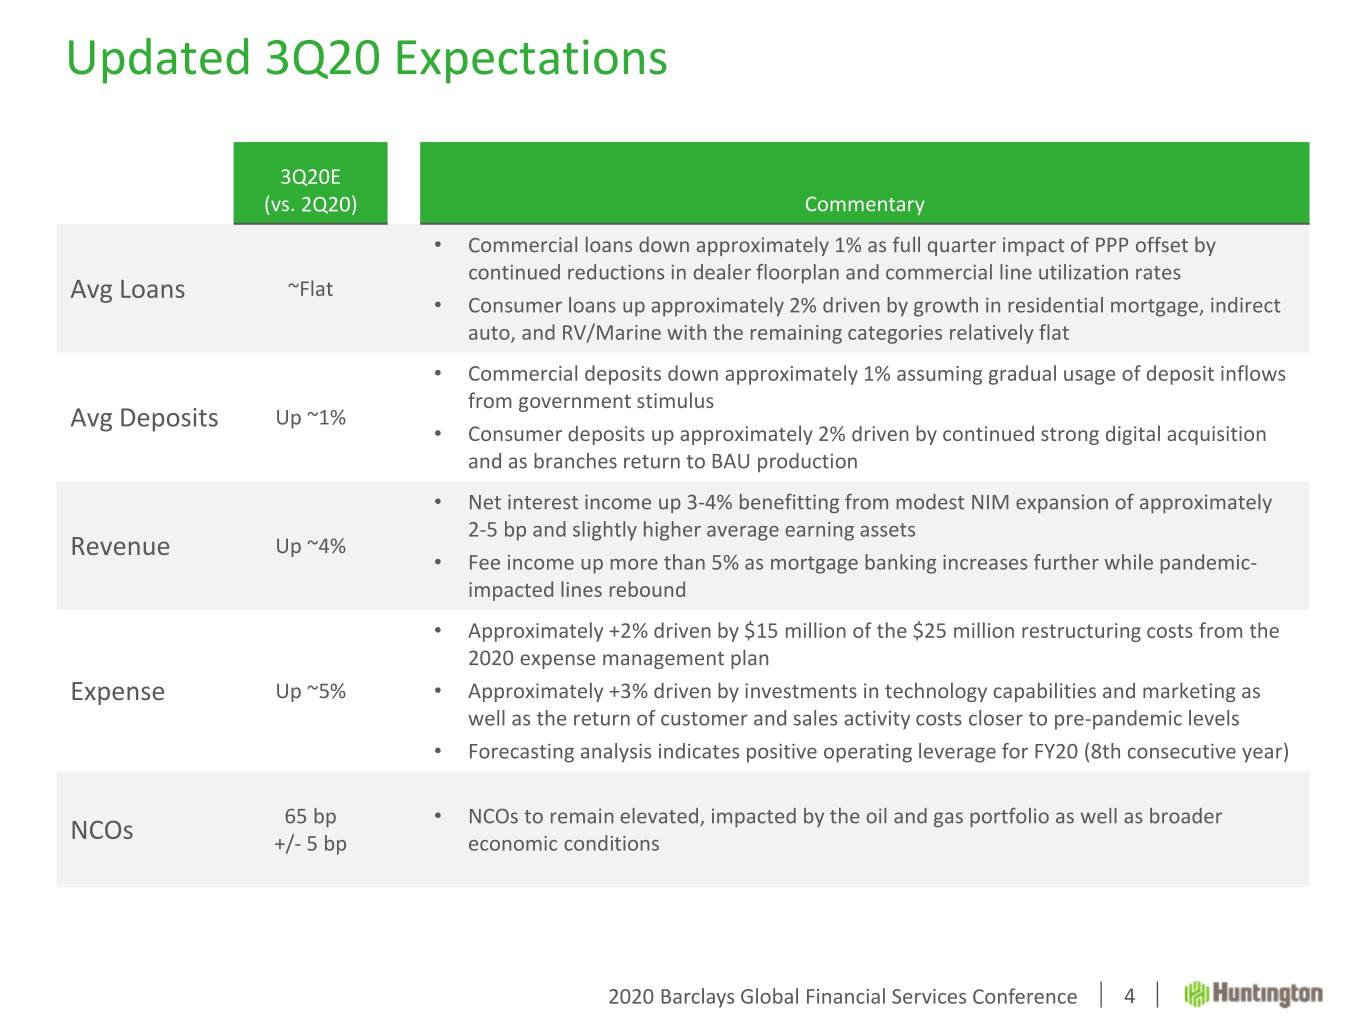Select the Revenue row label
The height and width of the screenshot is (1024, 1365).
coord(120,546)
